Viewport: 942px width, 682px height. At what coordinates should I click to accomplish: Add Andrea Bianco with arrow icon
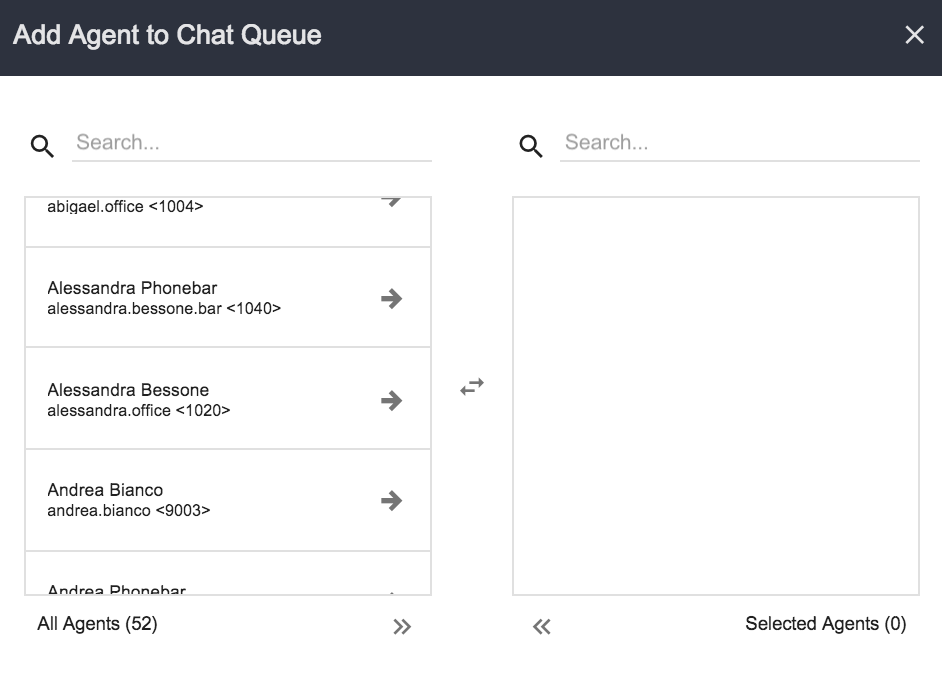point(392,500)
